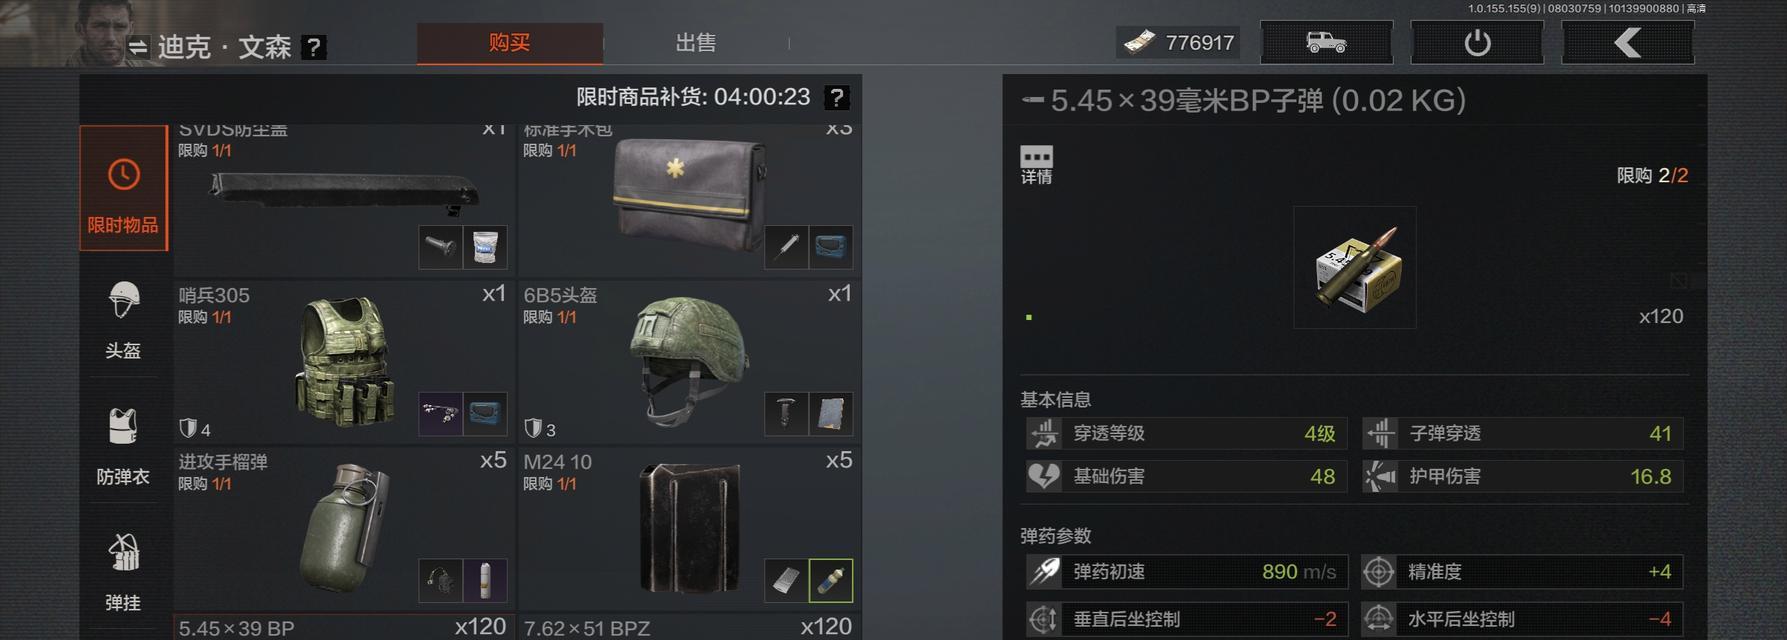Click the 776917 cash balance display
This screenshot has width=1787, height=640.
[1178, 42]
